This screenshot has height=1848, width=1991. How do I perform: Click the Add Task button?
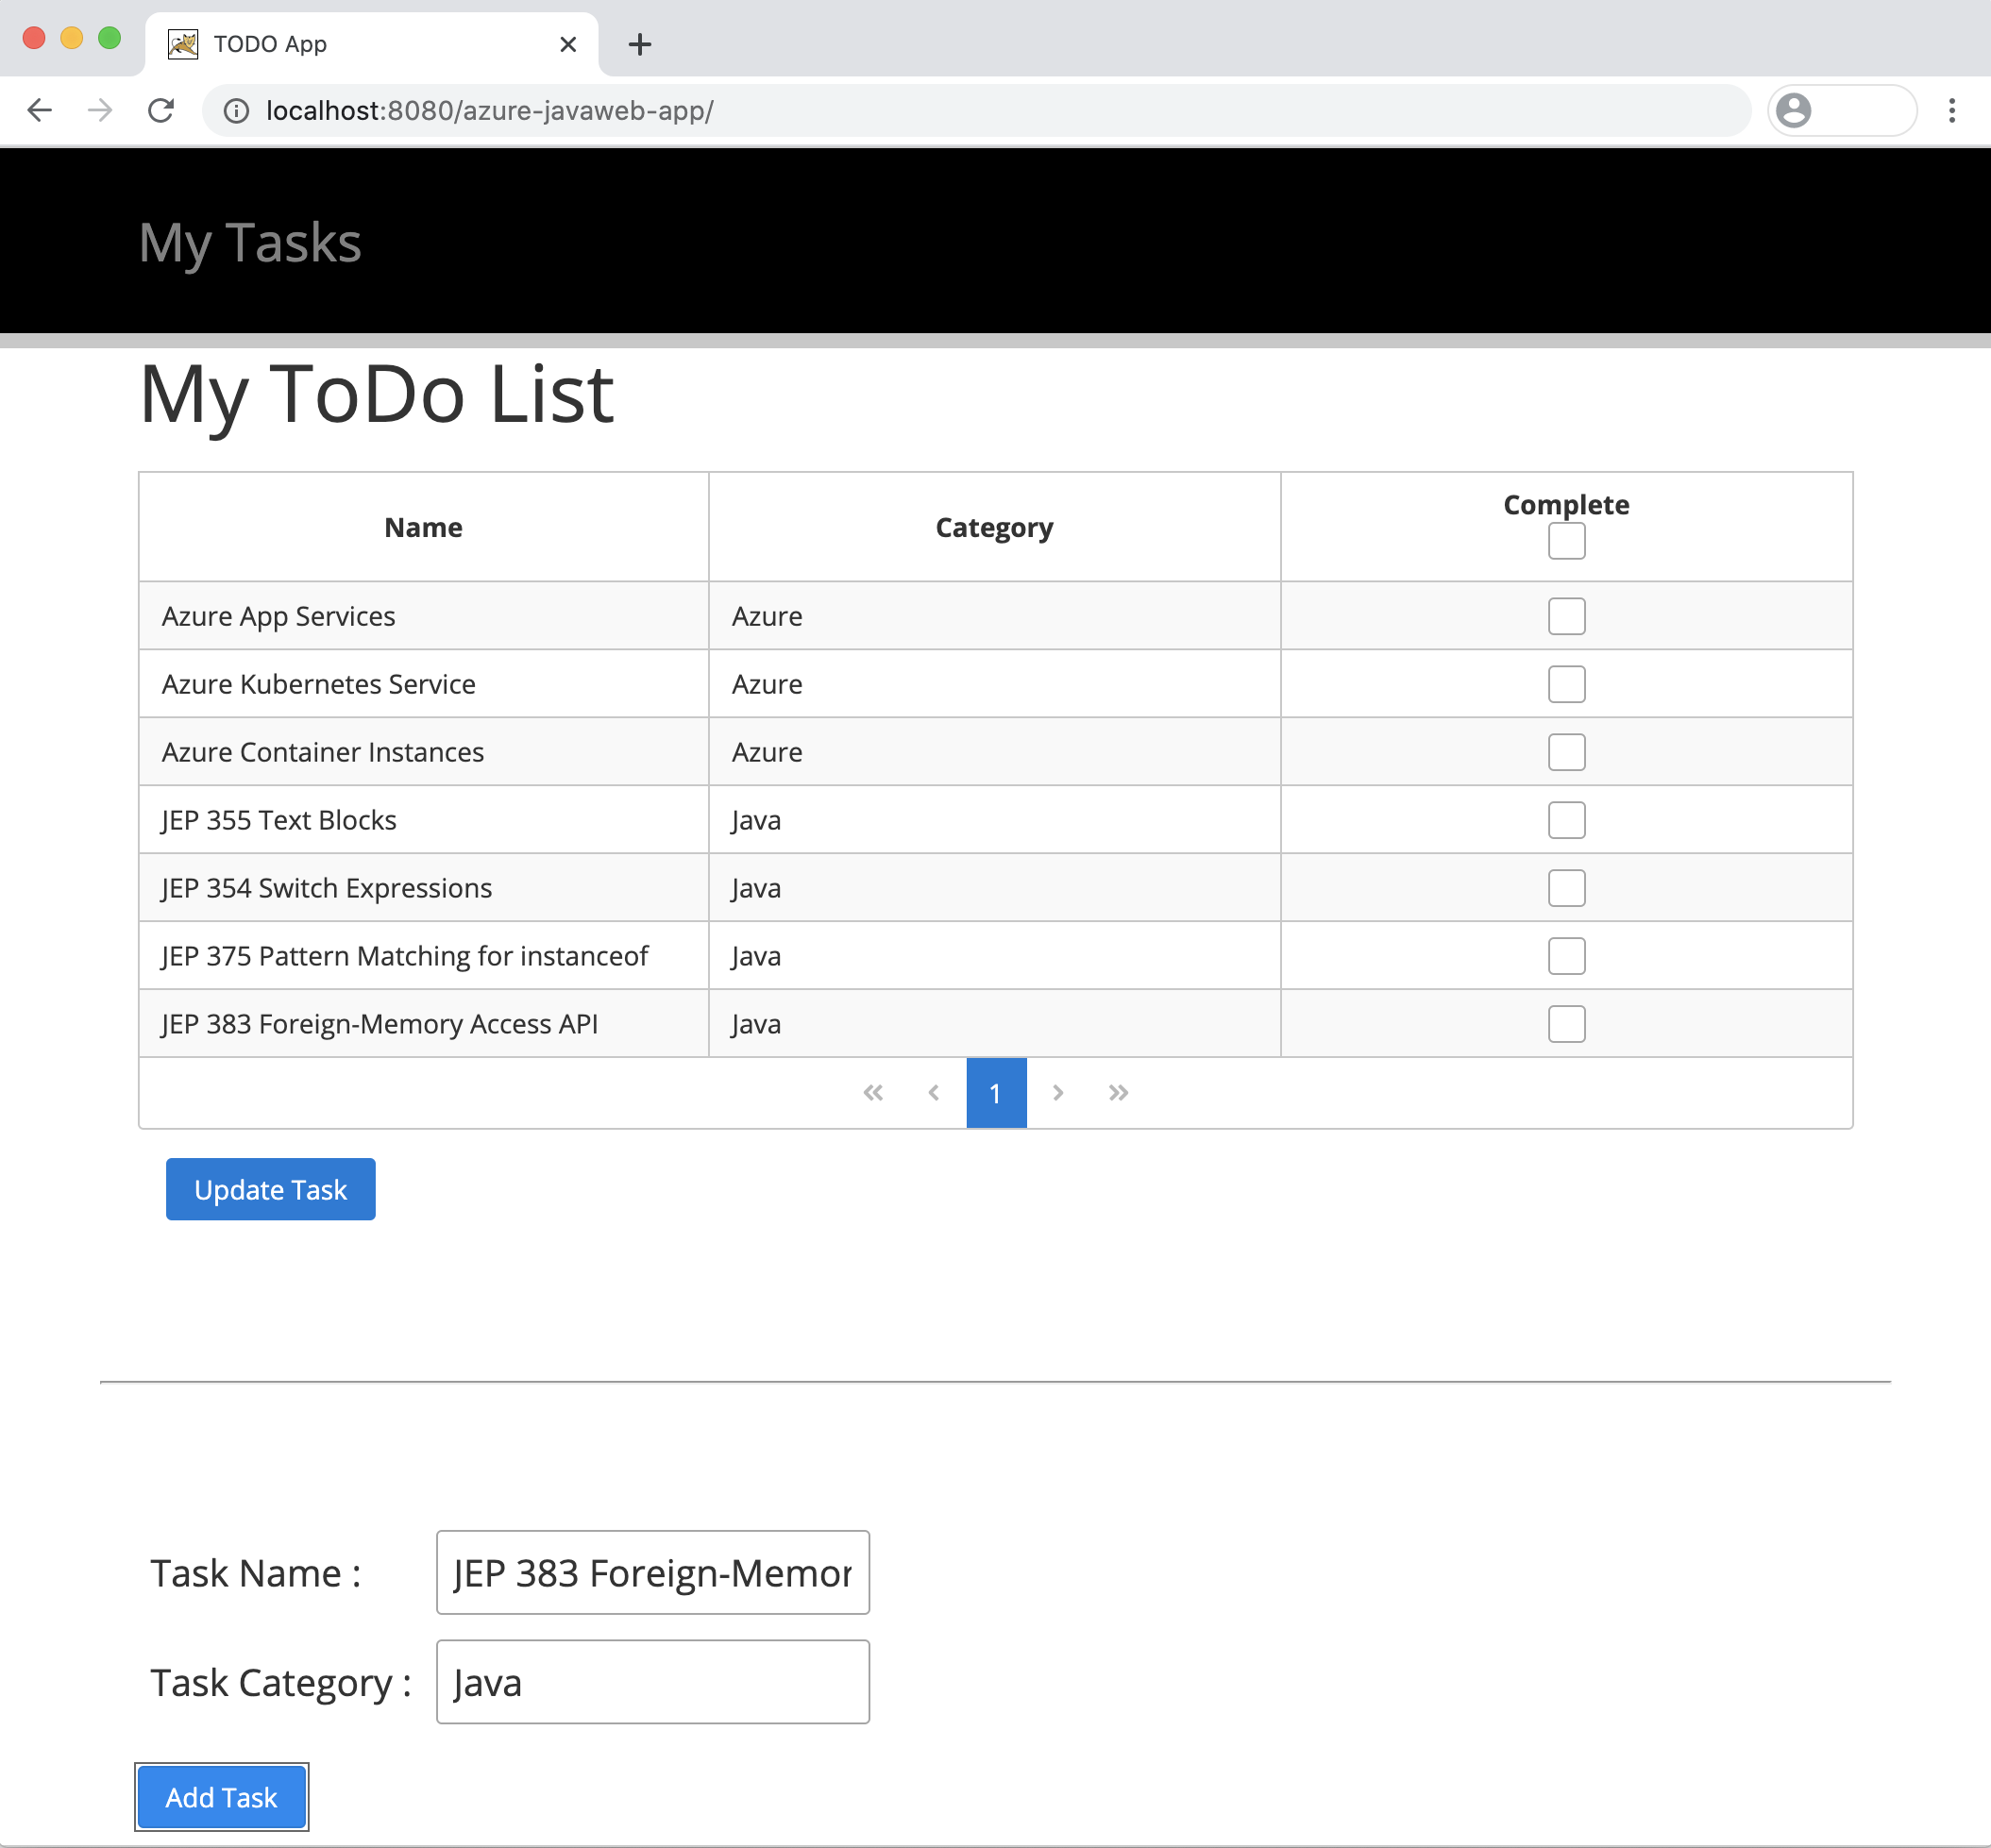[223, 1798]
